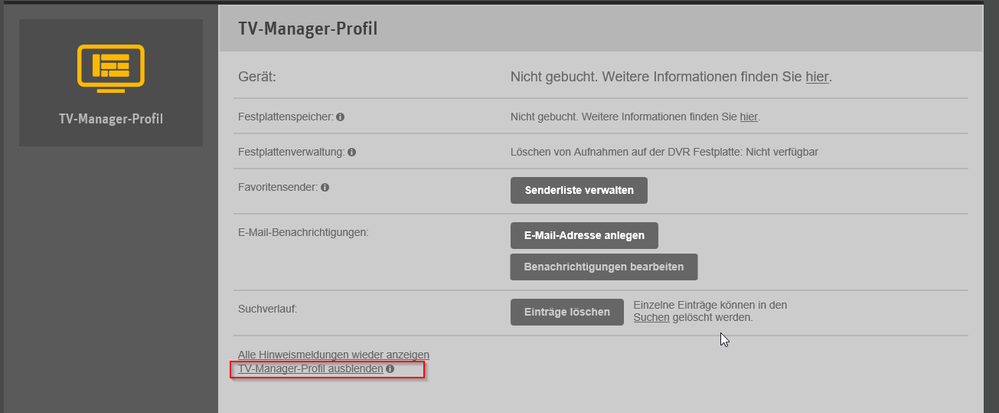The image size is (999, 413).
Task: Click Alle Hinweismeldungen wieder anzeigen link
Action: (x=334, y=354)
